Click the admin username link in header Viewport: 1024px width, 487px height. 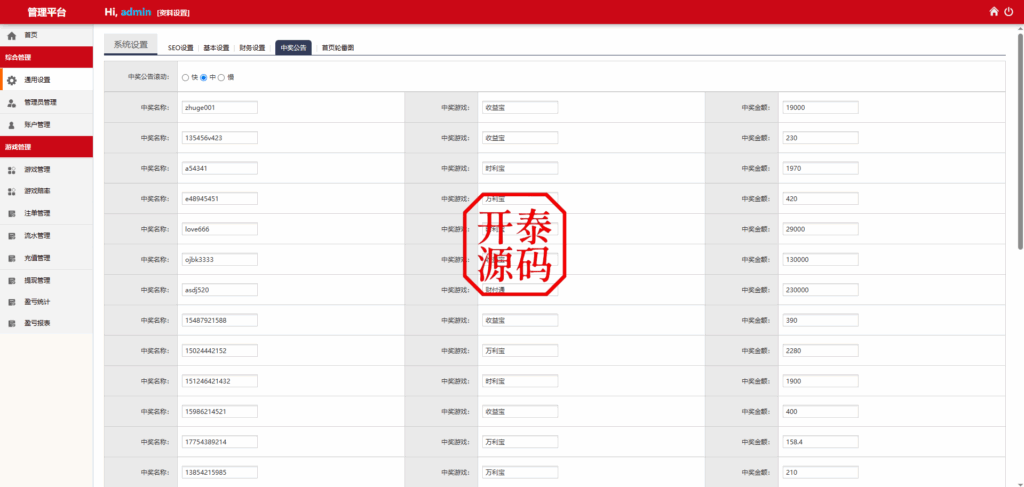coord(136,12)
